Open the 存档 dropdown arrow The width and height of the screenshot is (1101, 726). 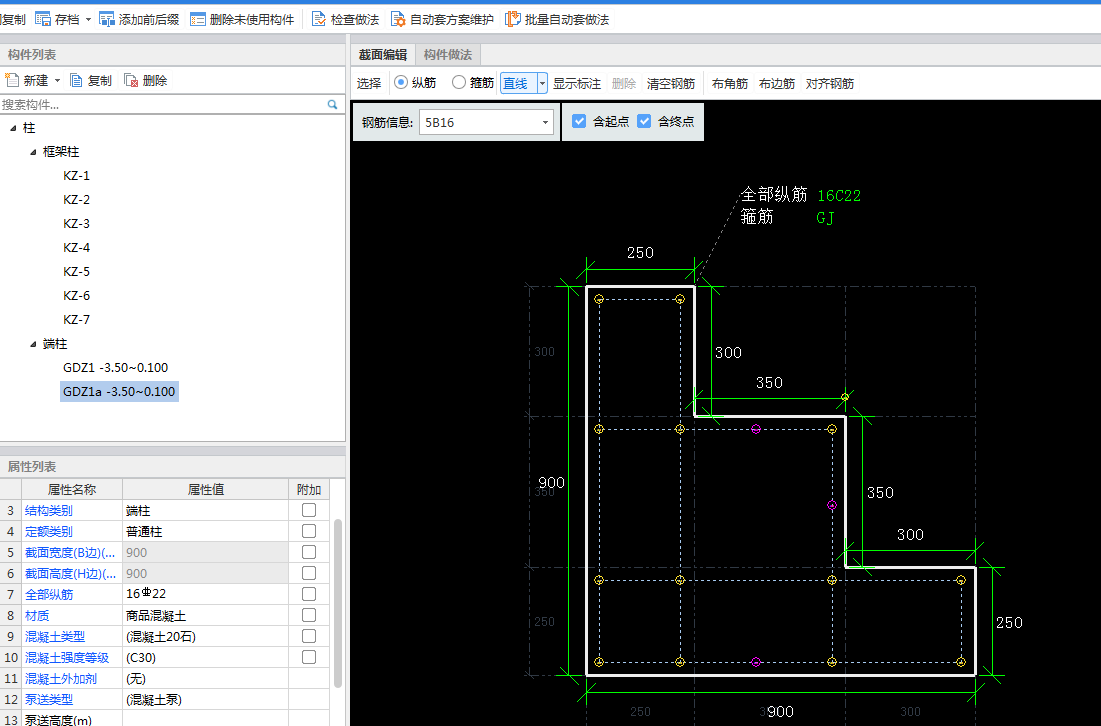coord(88,20)
